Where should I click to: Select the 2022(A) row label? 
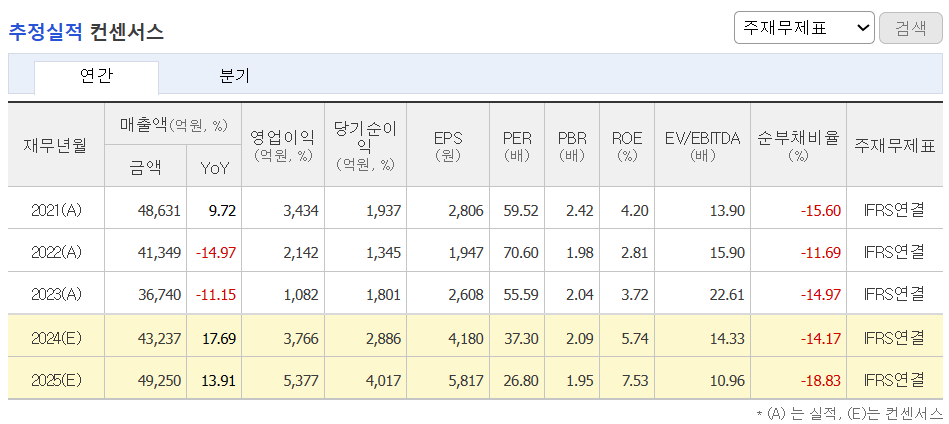[x=56, y=252]
